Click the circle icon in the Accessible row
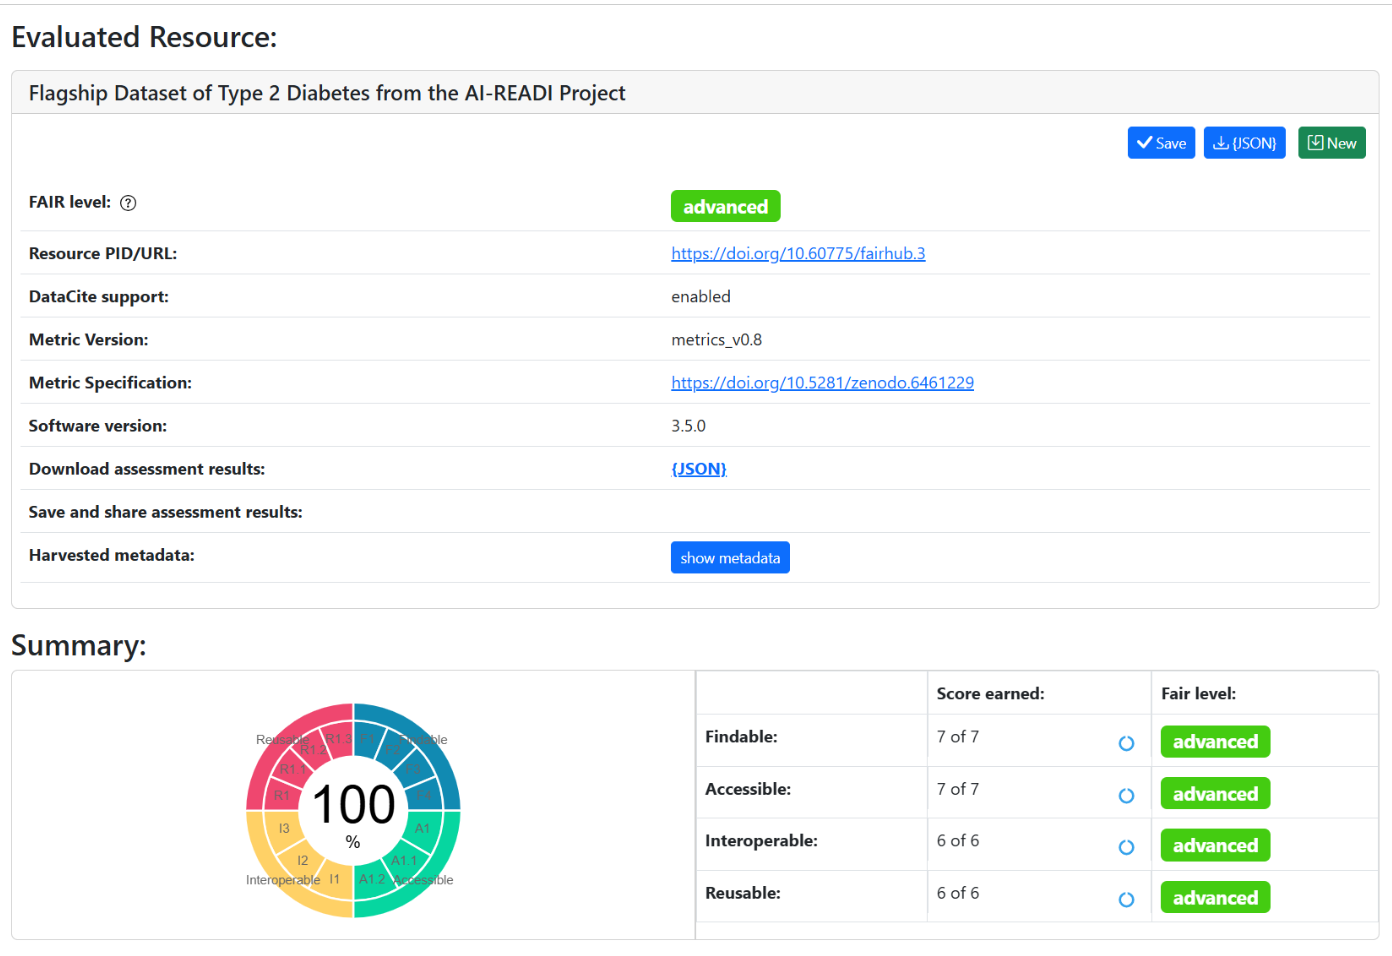The width and height of the screenshot is (1392, 956). [1126, 795]
